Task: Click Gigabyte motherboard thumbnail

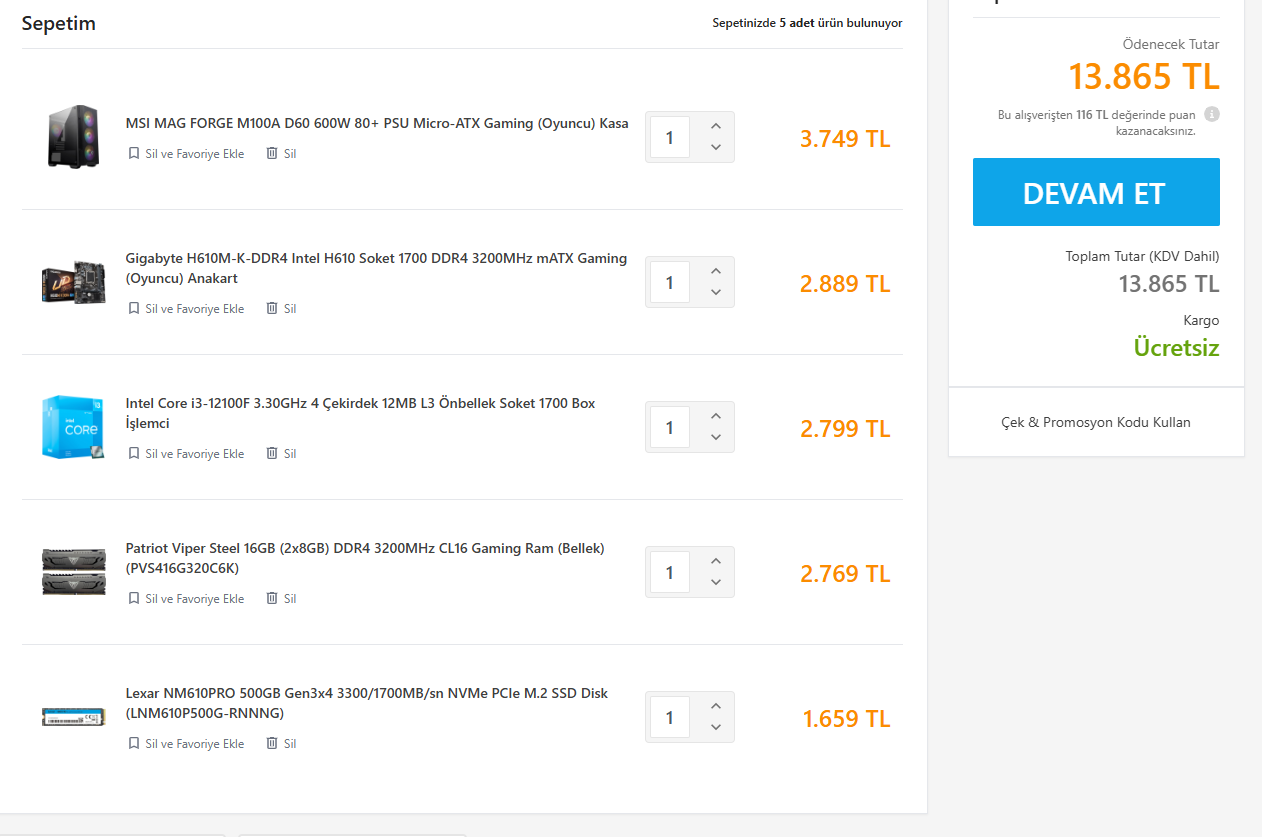Action: pos(73,282)
